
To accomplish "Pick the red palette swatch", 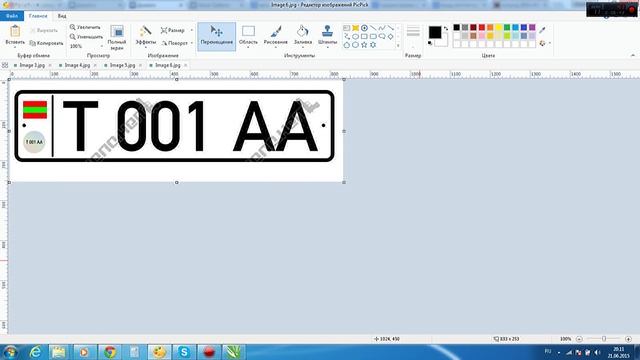I will coord(482,27).
